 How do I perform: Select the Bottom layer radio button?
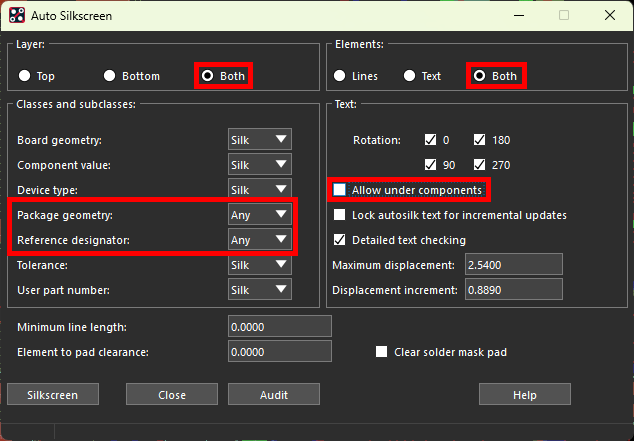pyautogui.click(x=110, y=76)
